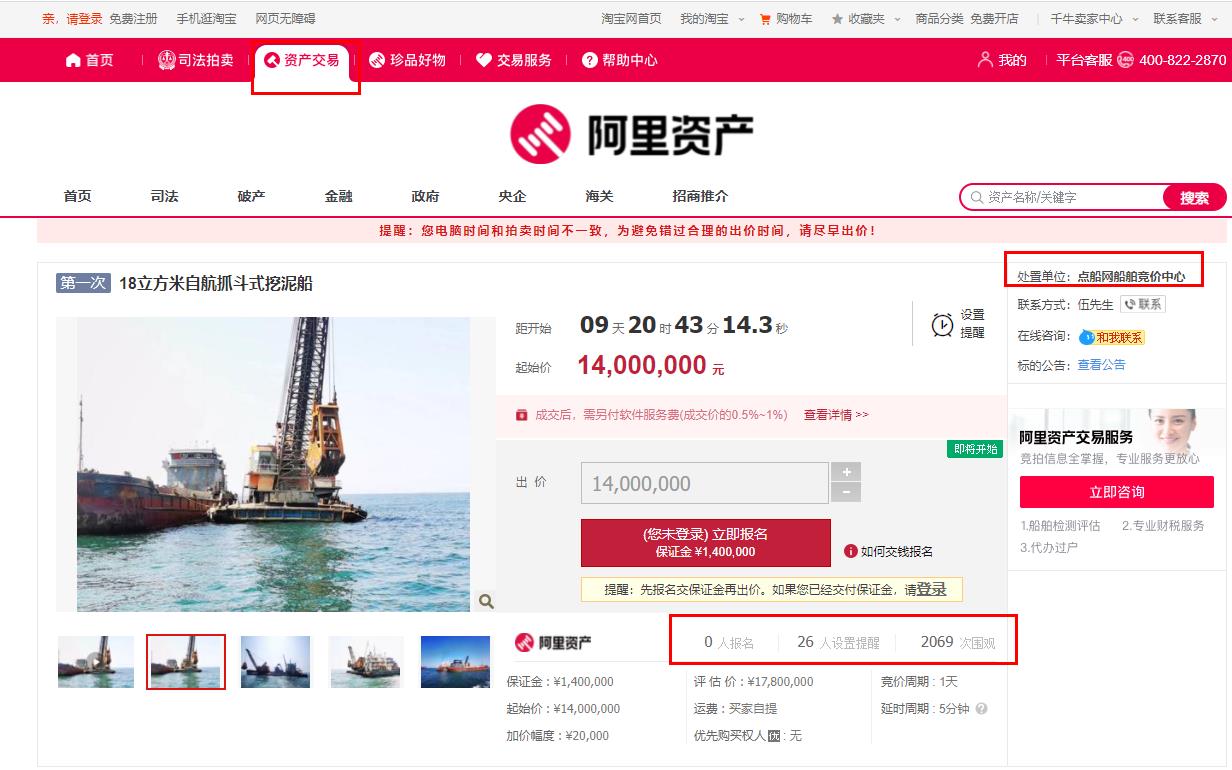This screenshot has height=770, width=1232.
Task: Open 手机逛淘宝 link
Action: pos(206,18)
